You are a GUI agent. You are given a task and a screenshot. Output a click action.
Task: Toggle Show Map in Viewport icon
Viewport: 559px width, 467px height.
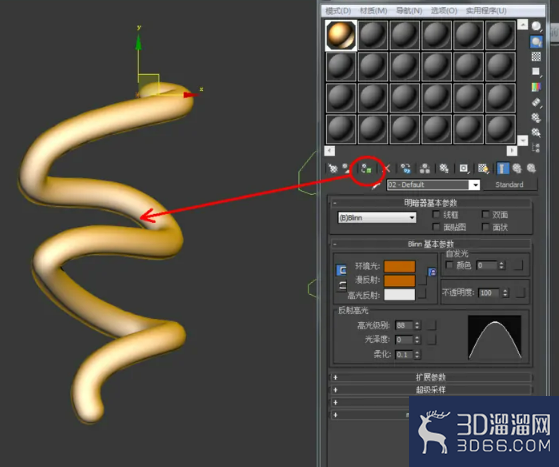point(483,168)
